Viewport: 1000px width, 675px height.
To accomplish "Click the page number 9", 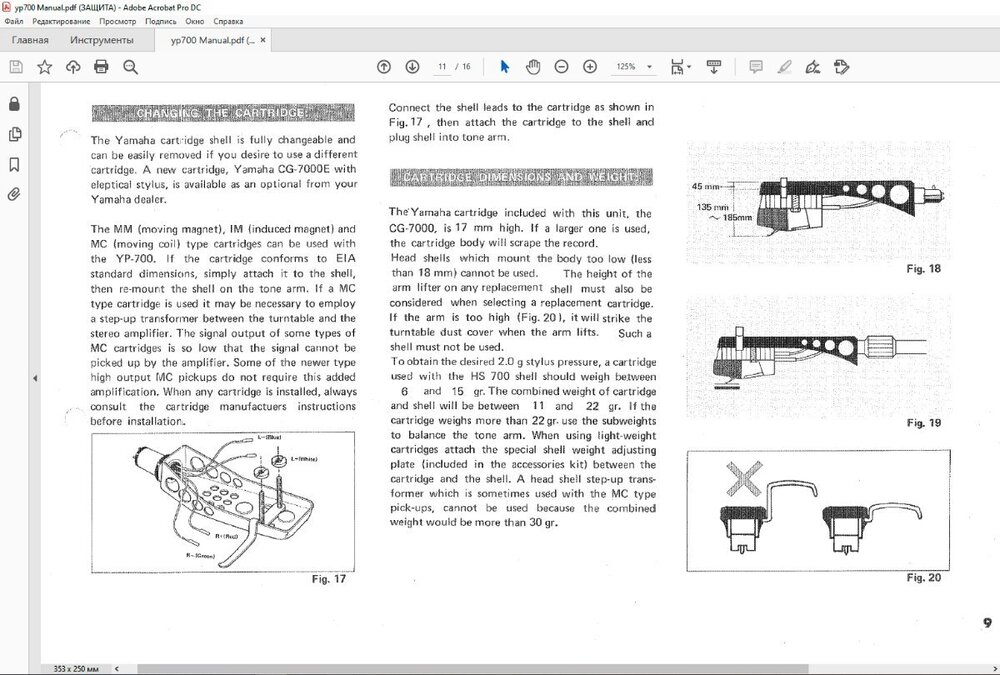I will pos(987,623).
